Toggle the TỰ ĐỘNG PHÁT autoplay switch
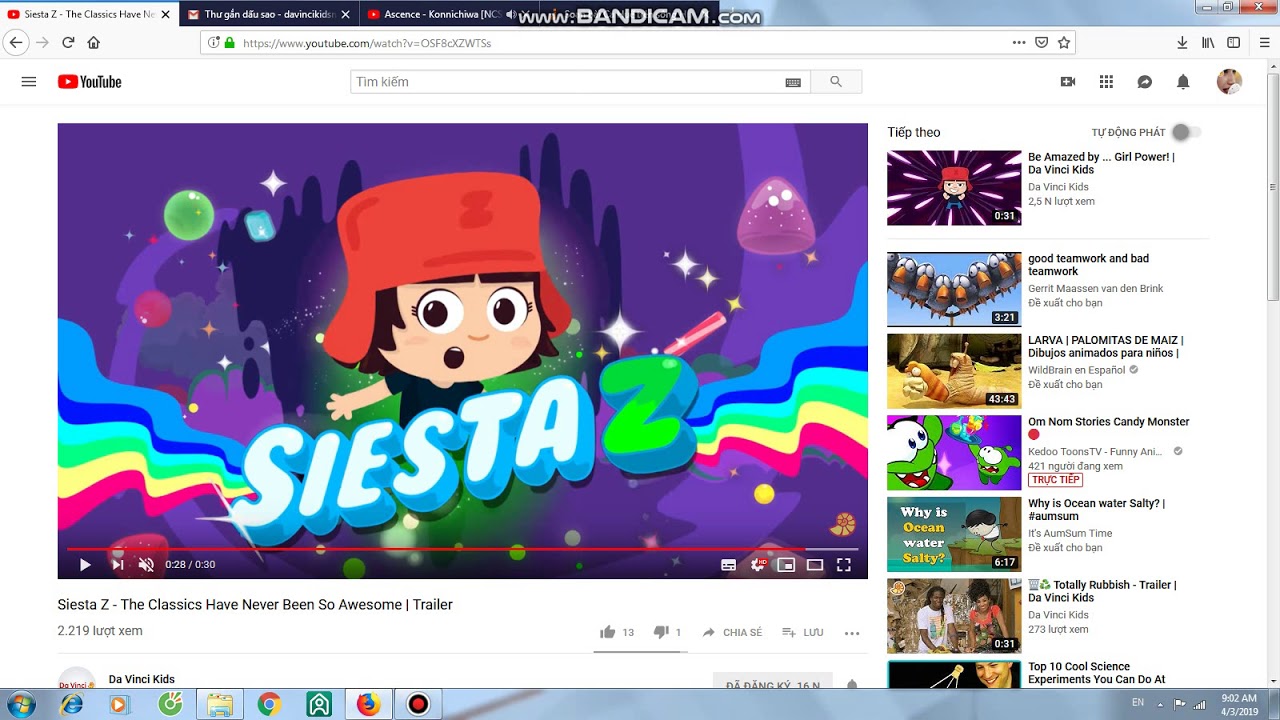The width and height of the screenshot is (1280, 720). pos(1186,132)
